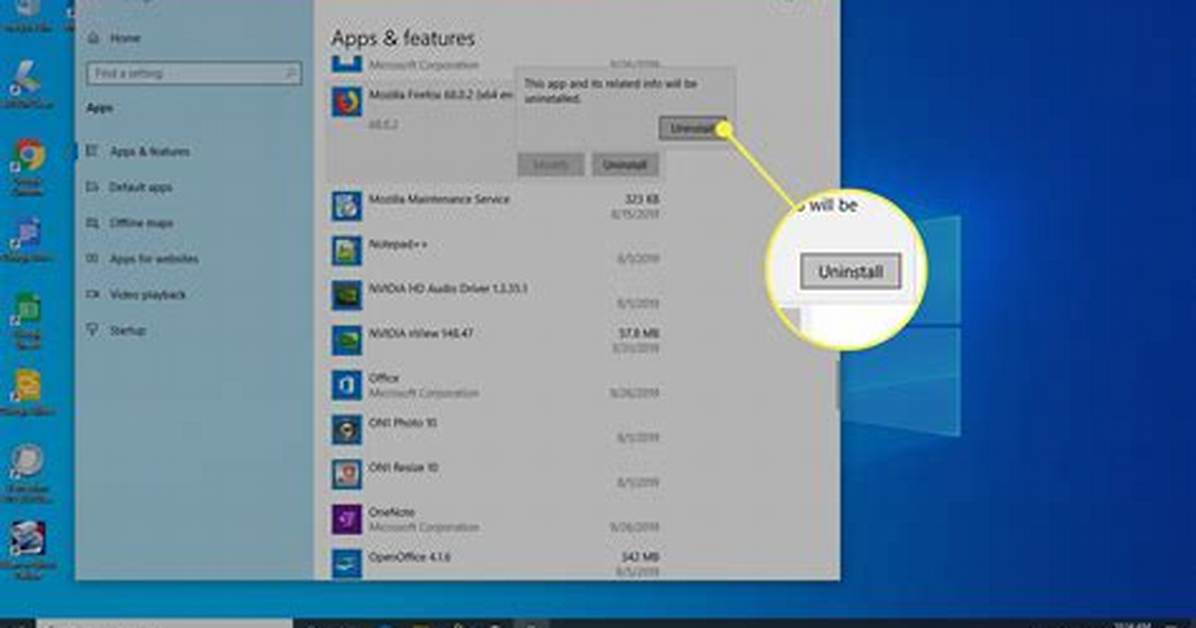1196x628 pixels.
Task: Click the OpenOffice 4.1.6 icon
Action: pyautogui.click(x=346, y=564)
